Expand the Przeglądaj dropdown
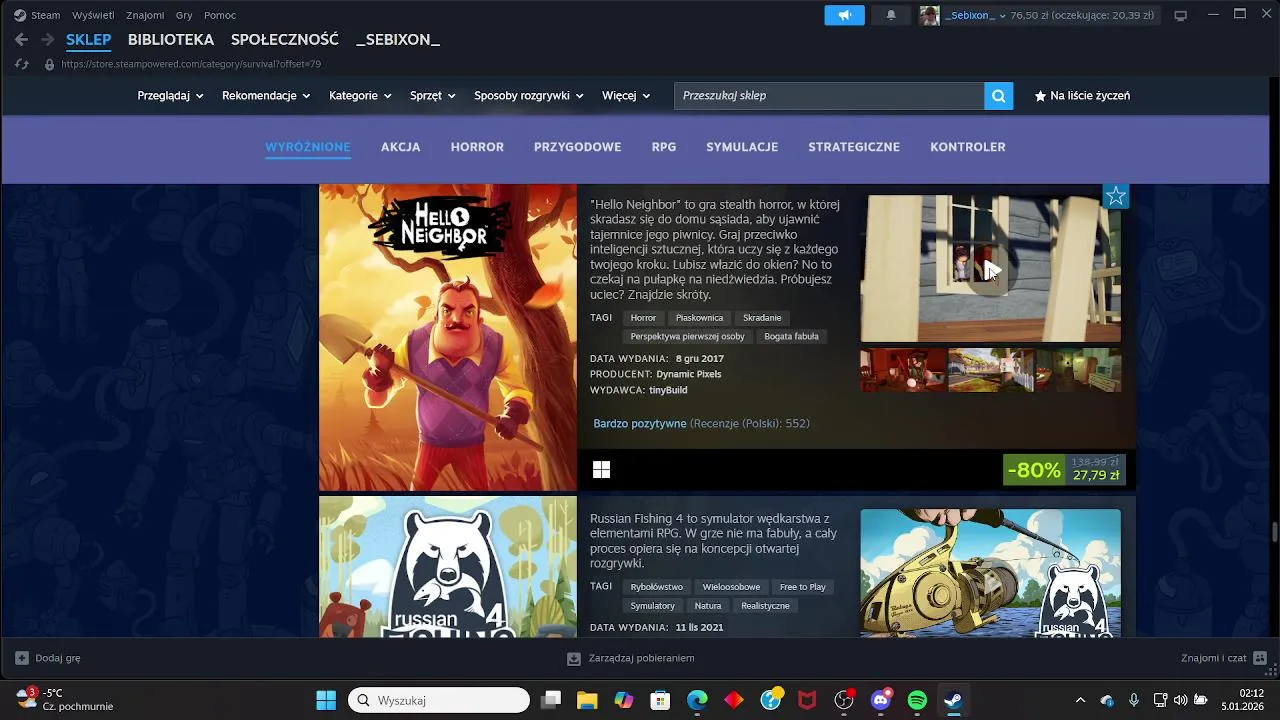 [x=170, y=96]
